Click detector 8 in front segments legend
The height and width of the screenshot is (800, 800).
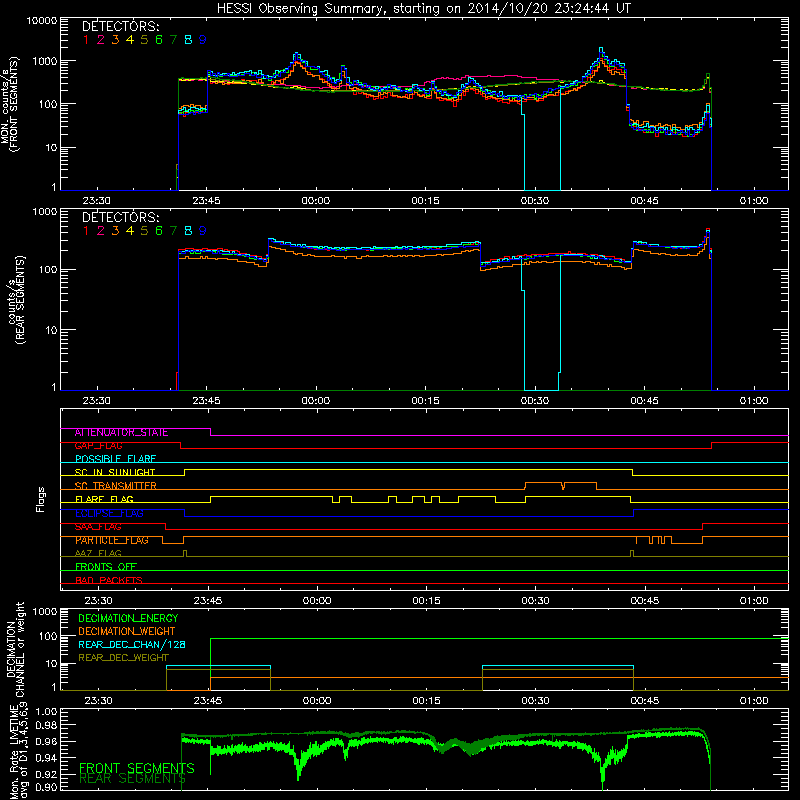point(188,40)
